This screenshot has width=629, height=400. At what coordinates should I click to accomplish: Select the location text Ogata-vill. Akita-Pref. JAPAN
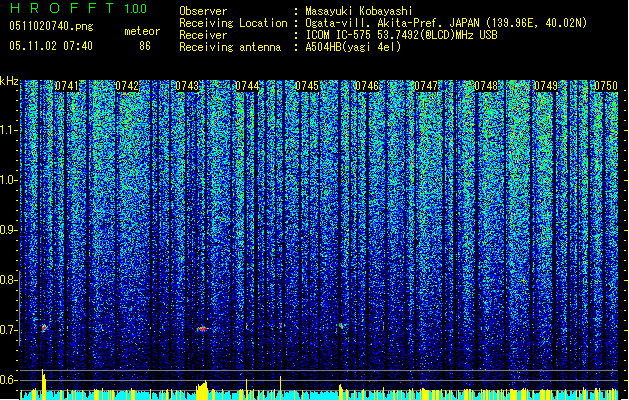pos(392,23)
